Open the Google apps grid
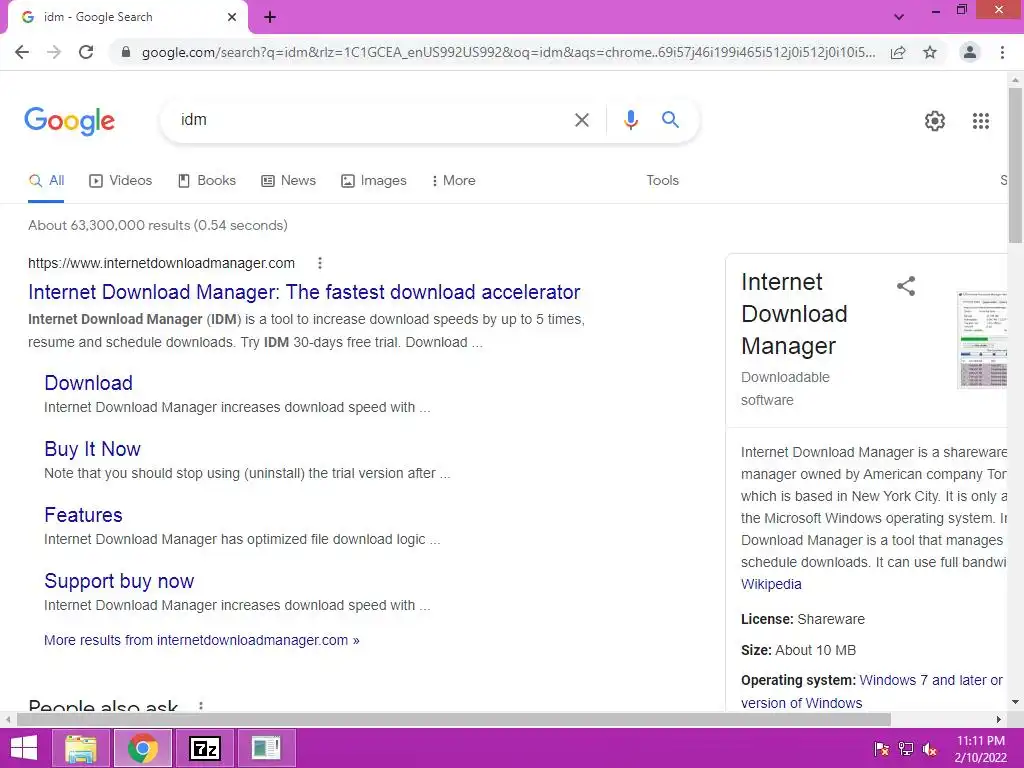This screenshot has width=1024, height=768. coord(980,121)
